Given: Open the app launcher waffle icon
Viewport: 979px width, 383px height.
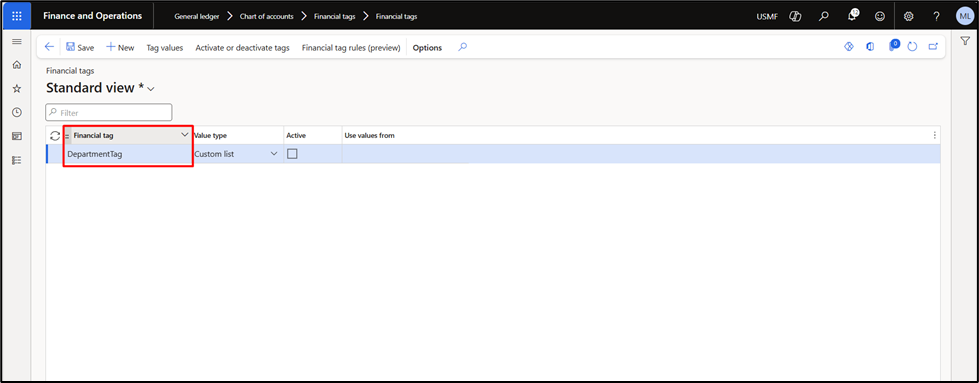Looking at the screenshot, I should coord(17,16).
